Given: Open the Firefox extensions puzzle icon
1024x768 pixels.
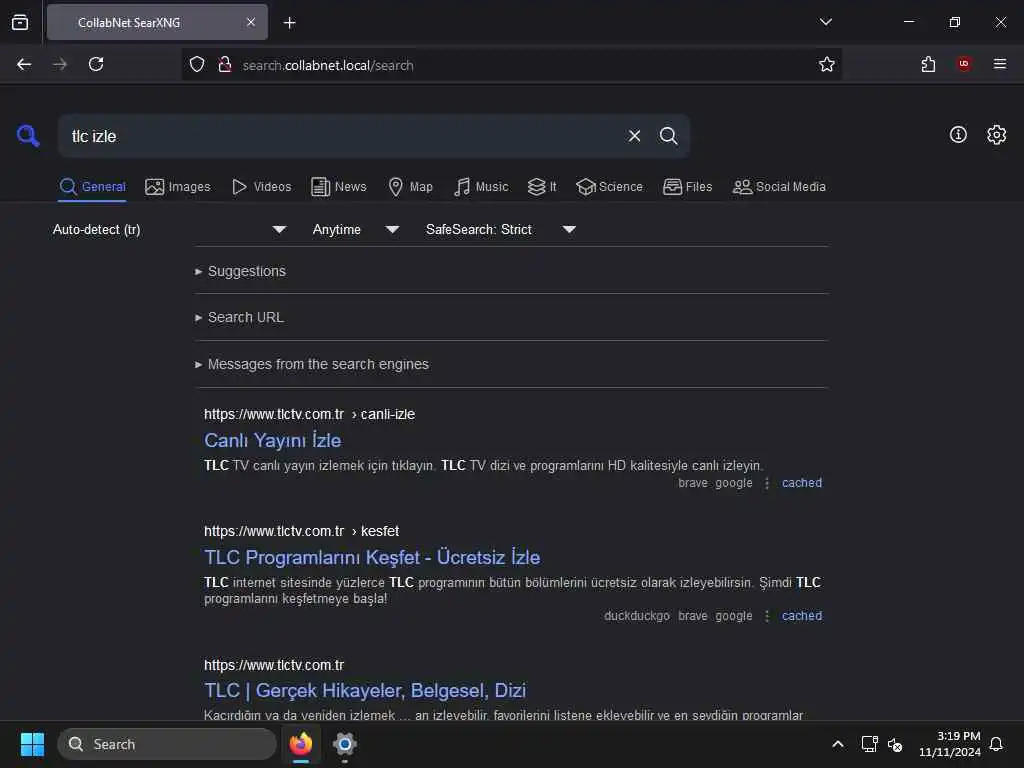Looking at the screenshot, I should (928, 64).
